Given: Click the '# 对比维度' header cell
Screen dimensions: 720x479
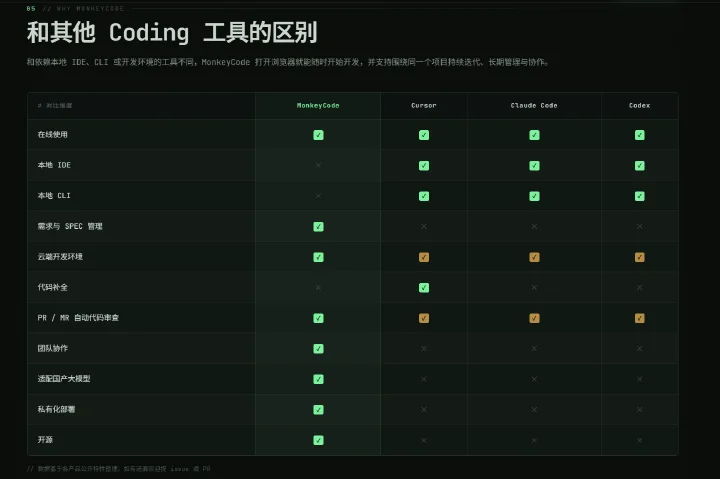Looking at the screenshot, I should coord(55,106).
